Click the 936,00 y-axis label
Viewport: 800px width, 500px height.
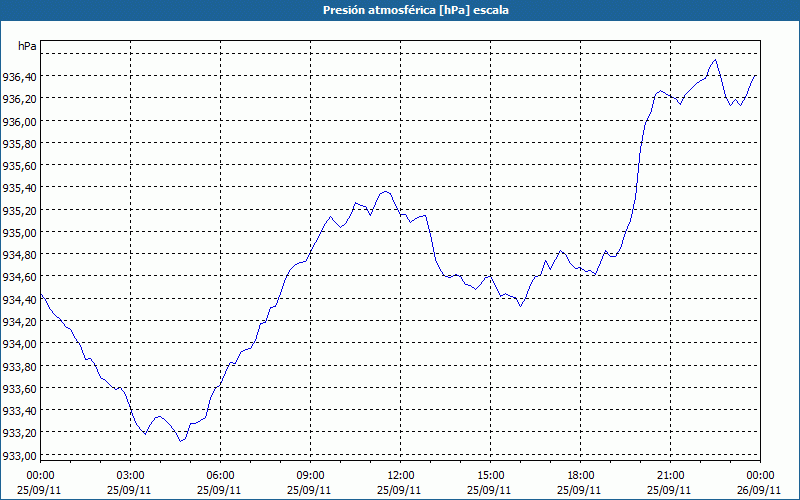[x=19, y=121]
